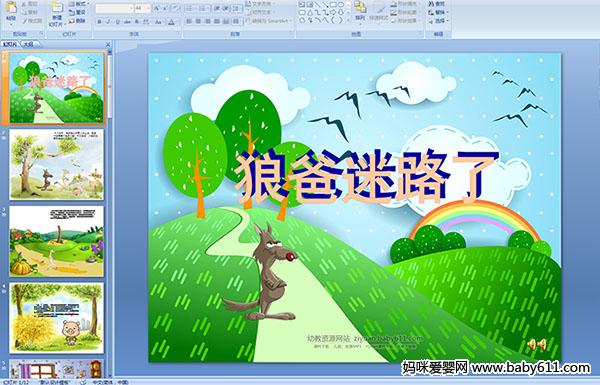The height and width of the screenshot is (385, 600).
Task: Click the Paste icon in the clipboard group
Action: [11, 8]
